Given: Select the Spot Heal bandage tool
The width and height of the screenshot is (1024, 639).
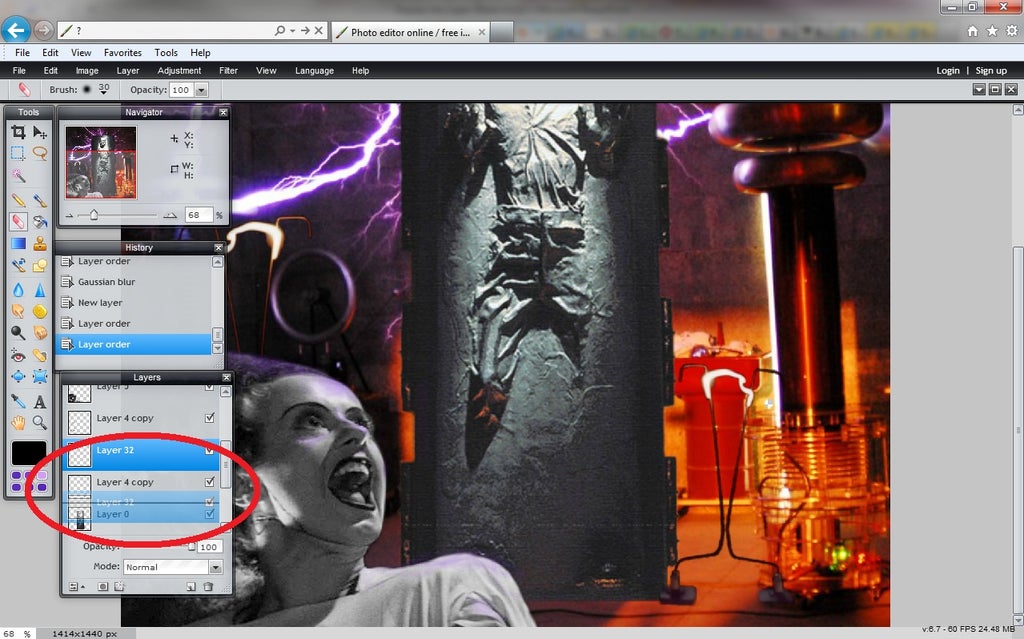Looking at the screenshot, I should click(x=40, y=355).
